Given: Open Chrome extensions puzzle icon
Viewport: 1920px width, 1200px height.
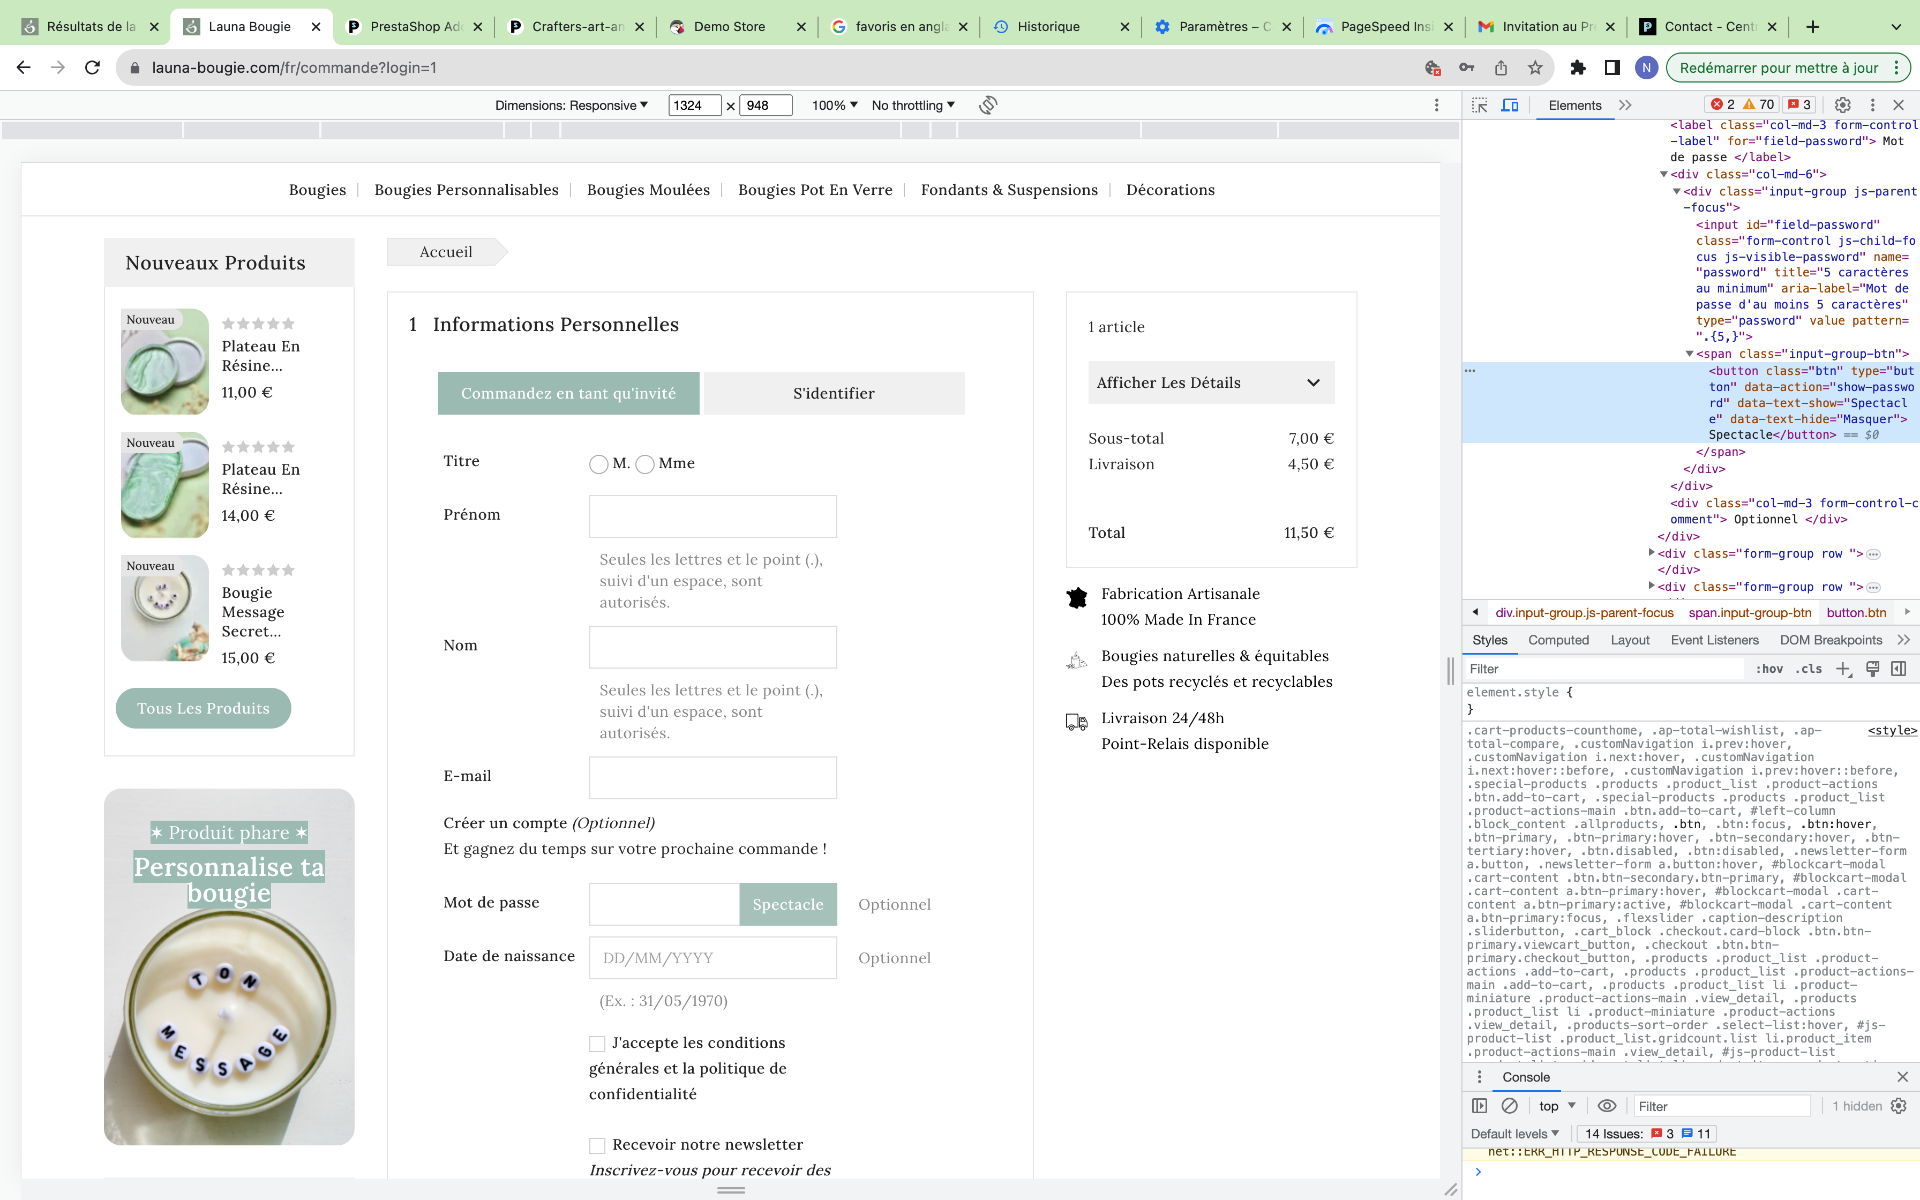Looking at the screenshot, I should [x=1578, y=68].
